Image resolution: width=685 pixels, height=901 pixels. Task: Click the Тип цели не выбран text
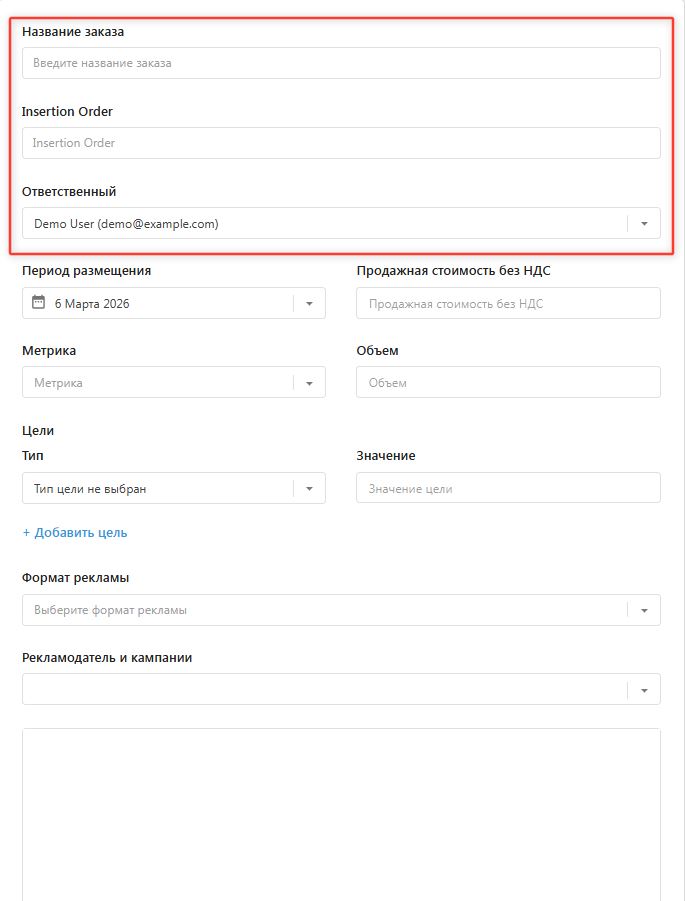pos(91,489)
